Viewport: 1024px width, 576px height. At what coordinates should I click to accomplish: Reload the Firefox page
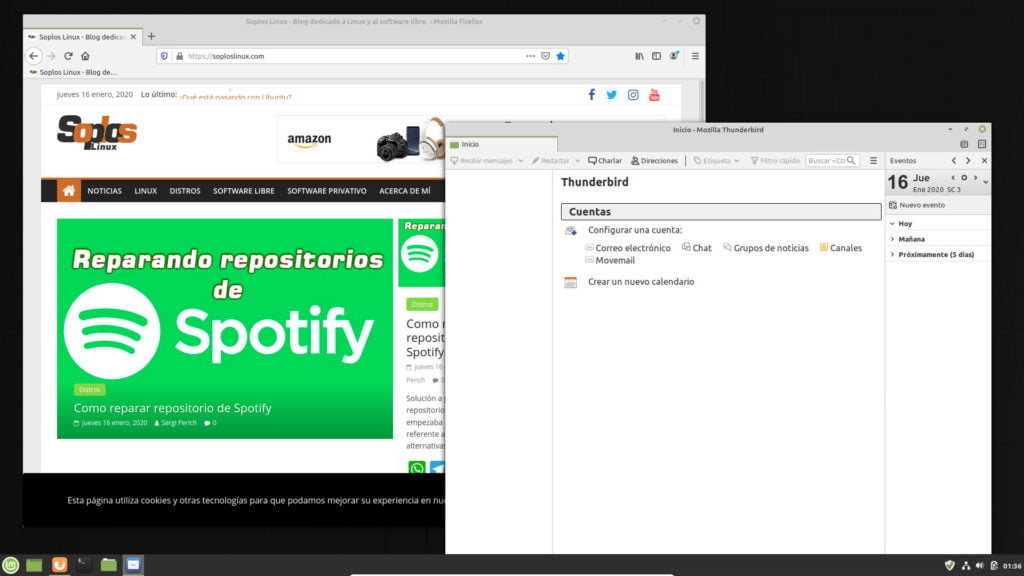[x=68, y=56]
